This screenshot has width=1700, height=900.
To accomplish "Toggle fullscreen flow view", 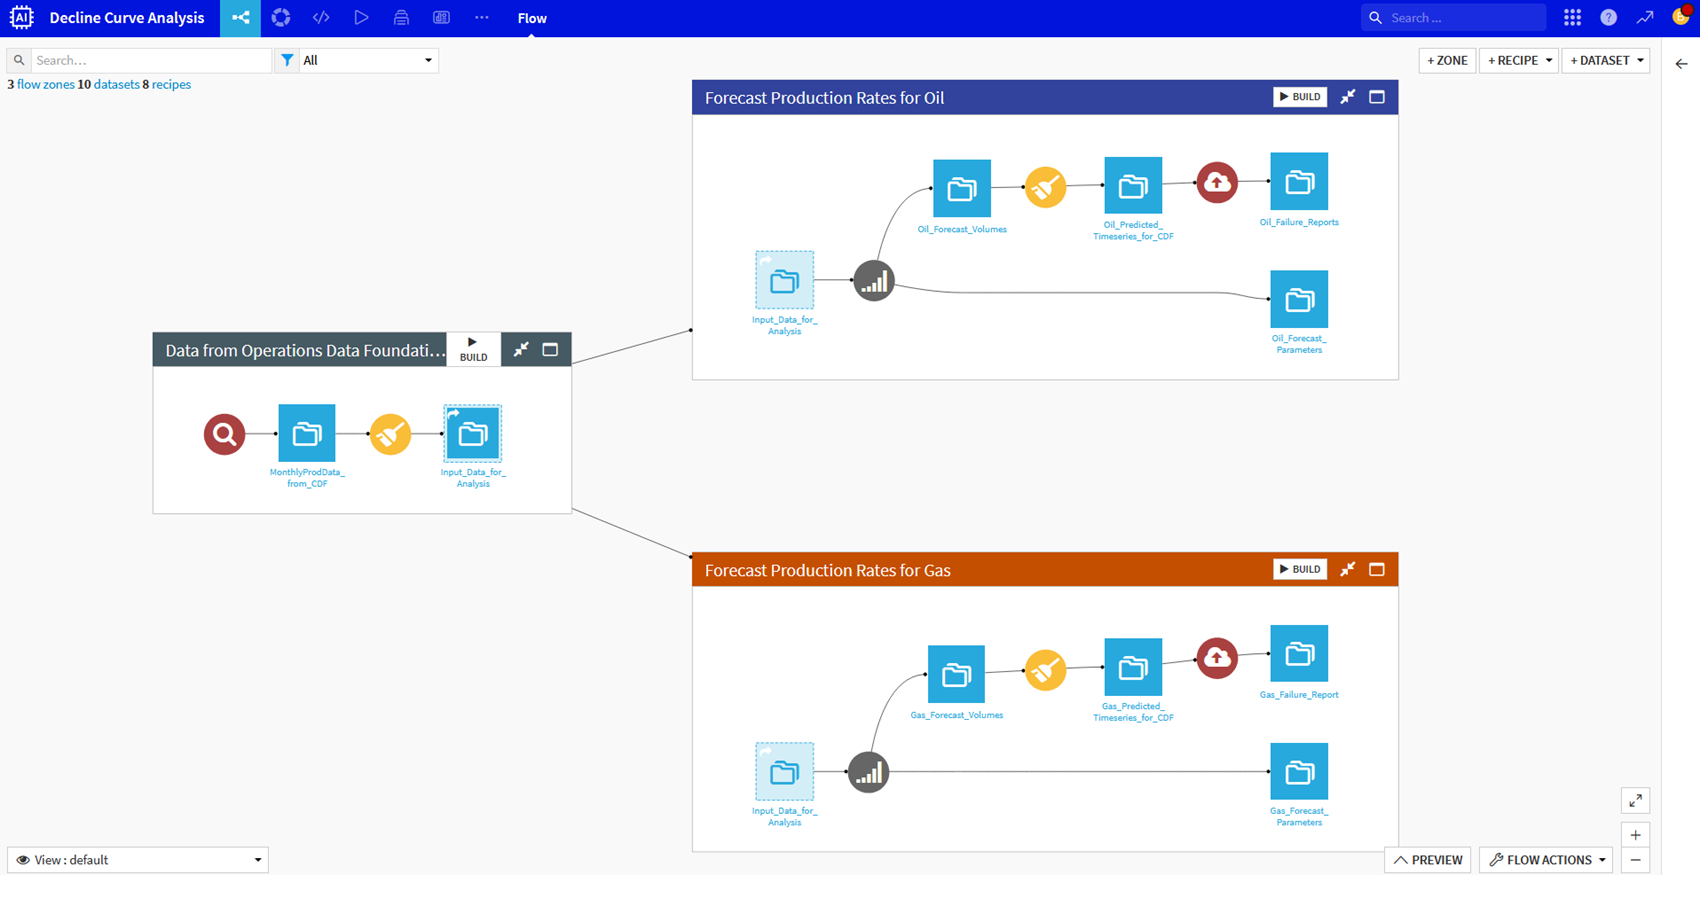I will 1635,800.
